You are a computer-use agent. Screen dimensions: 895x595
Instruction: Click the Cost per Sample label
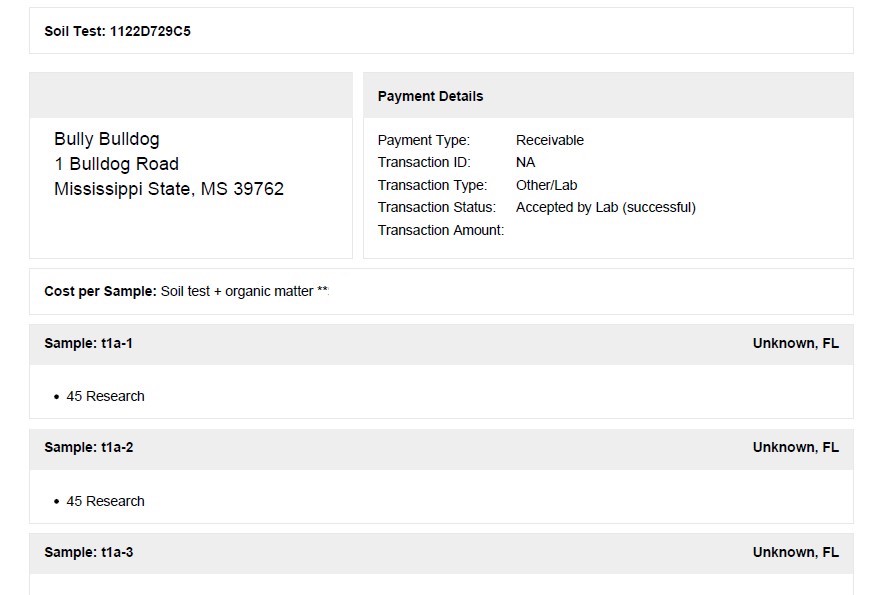[x=100, y=291]
